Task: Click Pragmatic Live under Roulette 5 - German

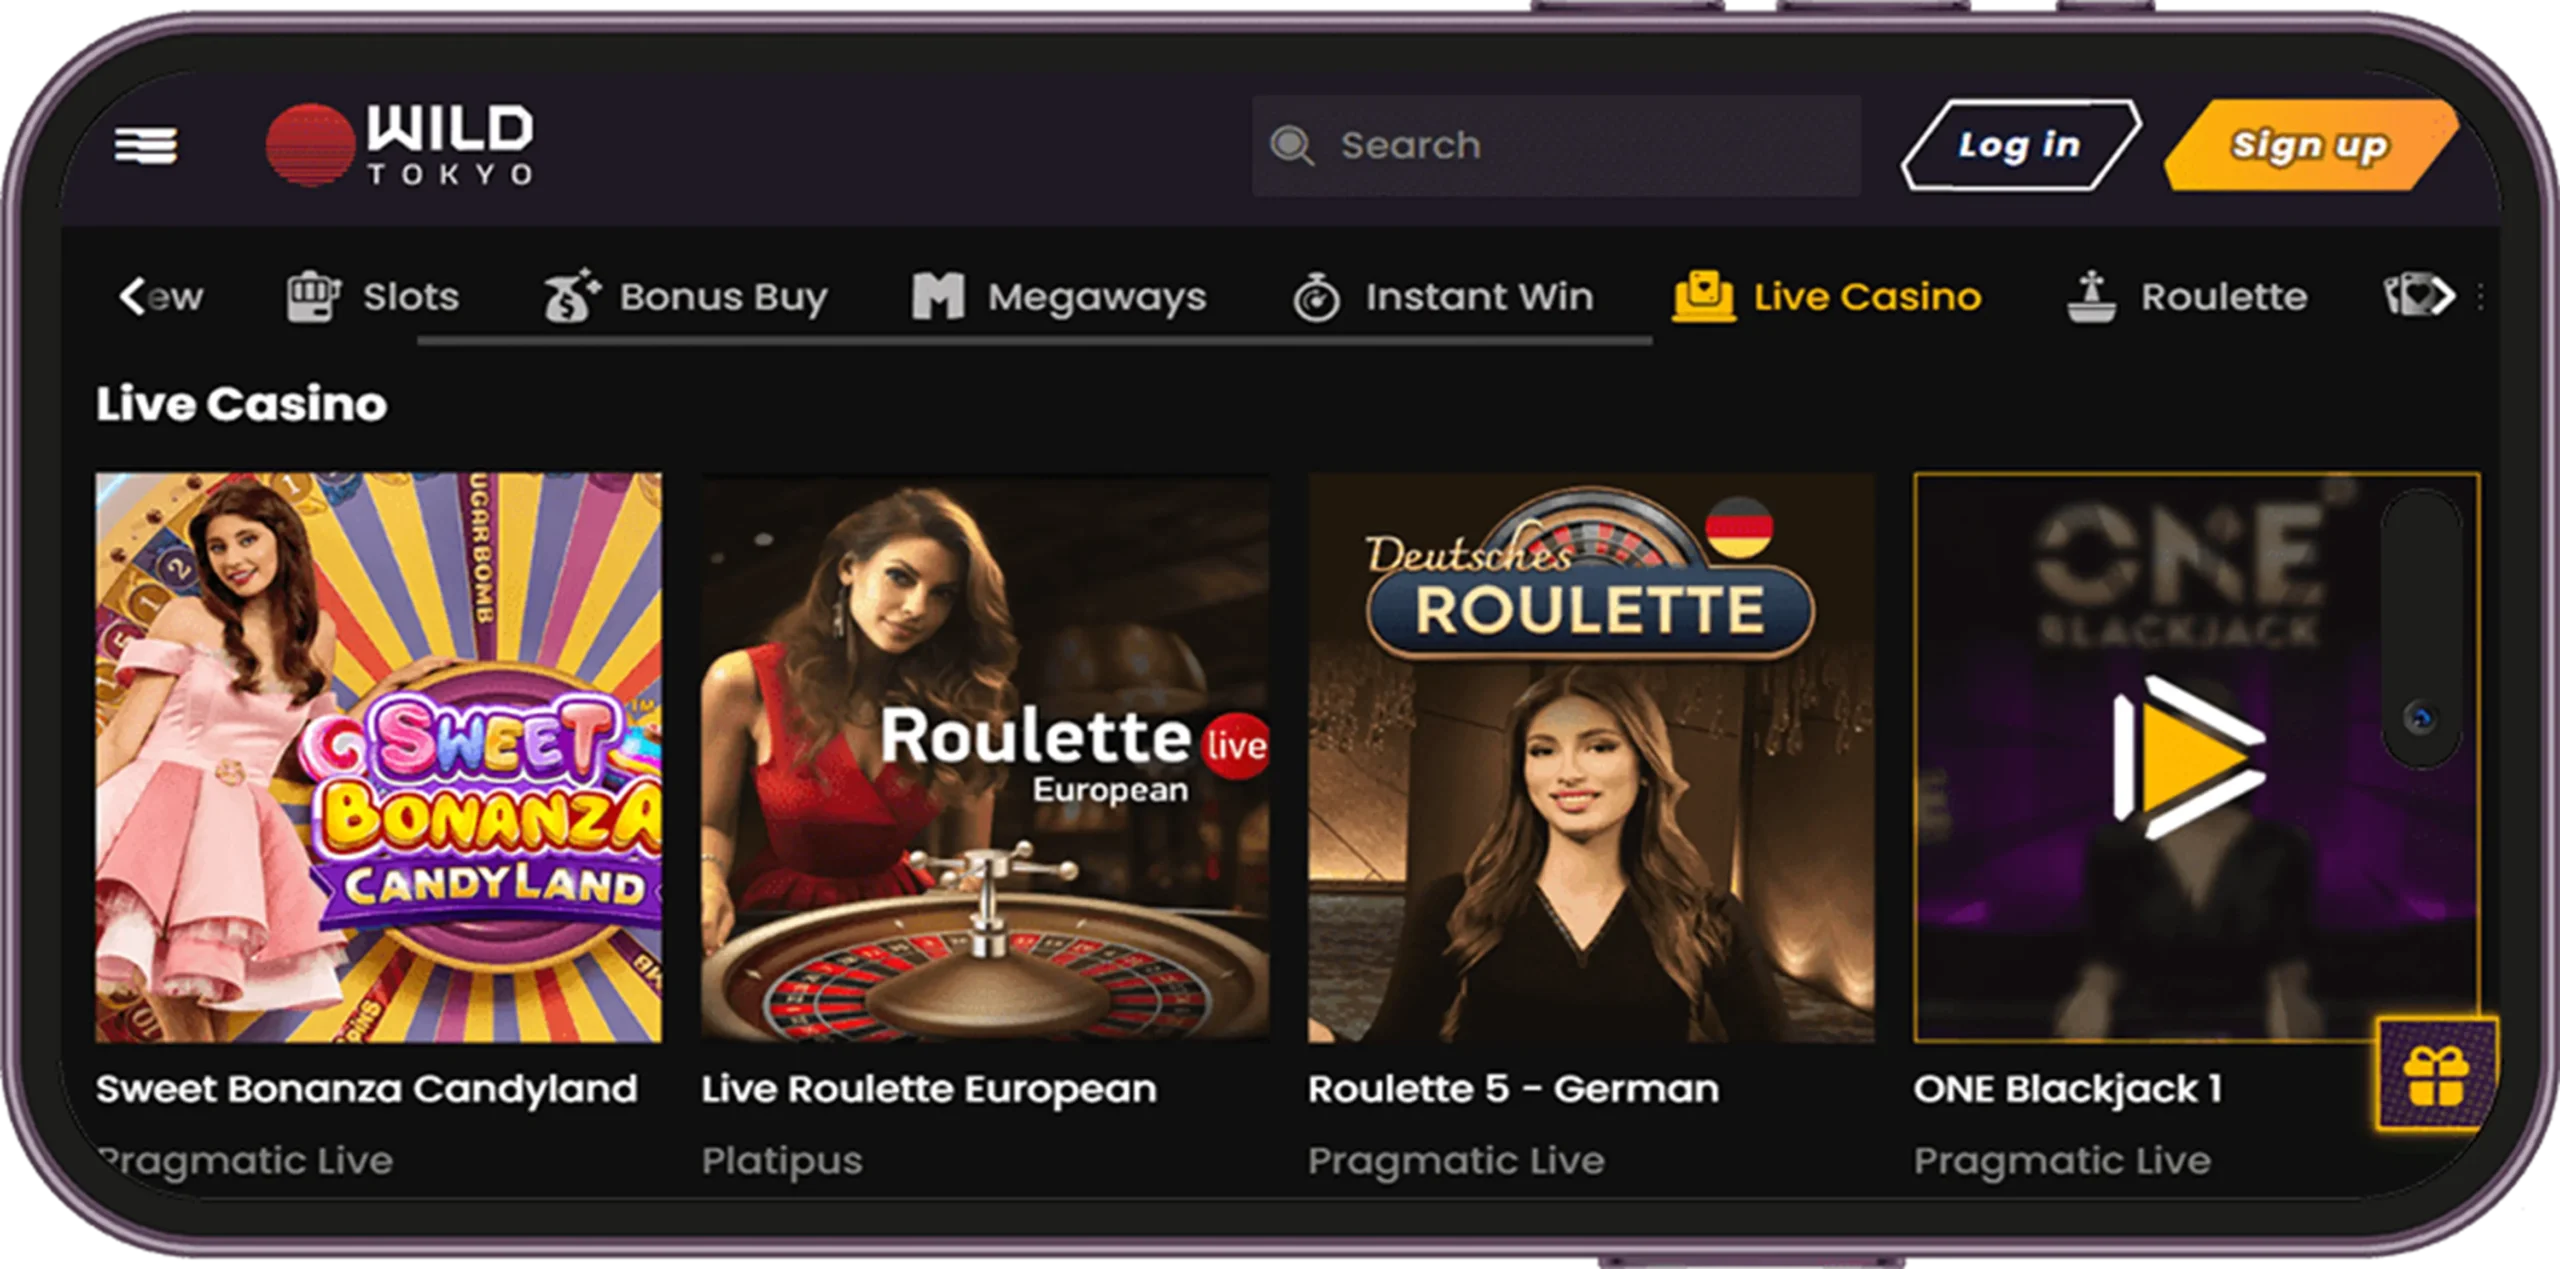Action: (1456, 1161)
